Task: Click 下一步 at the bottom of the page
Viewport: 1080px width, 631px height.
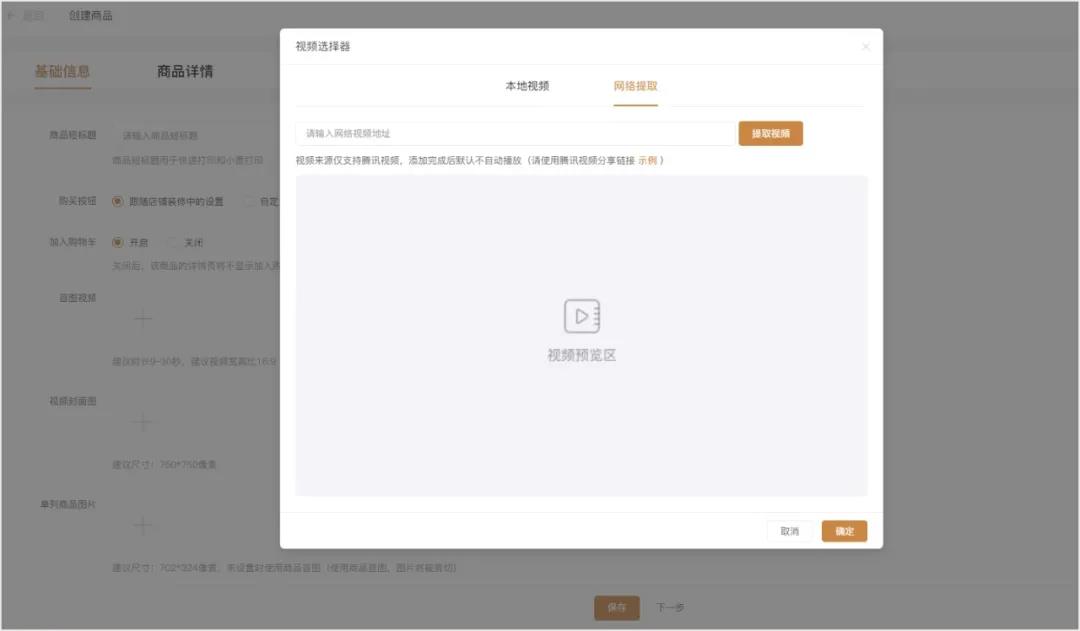Action: pyautogui.click(x=669, y=608)
